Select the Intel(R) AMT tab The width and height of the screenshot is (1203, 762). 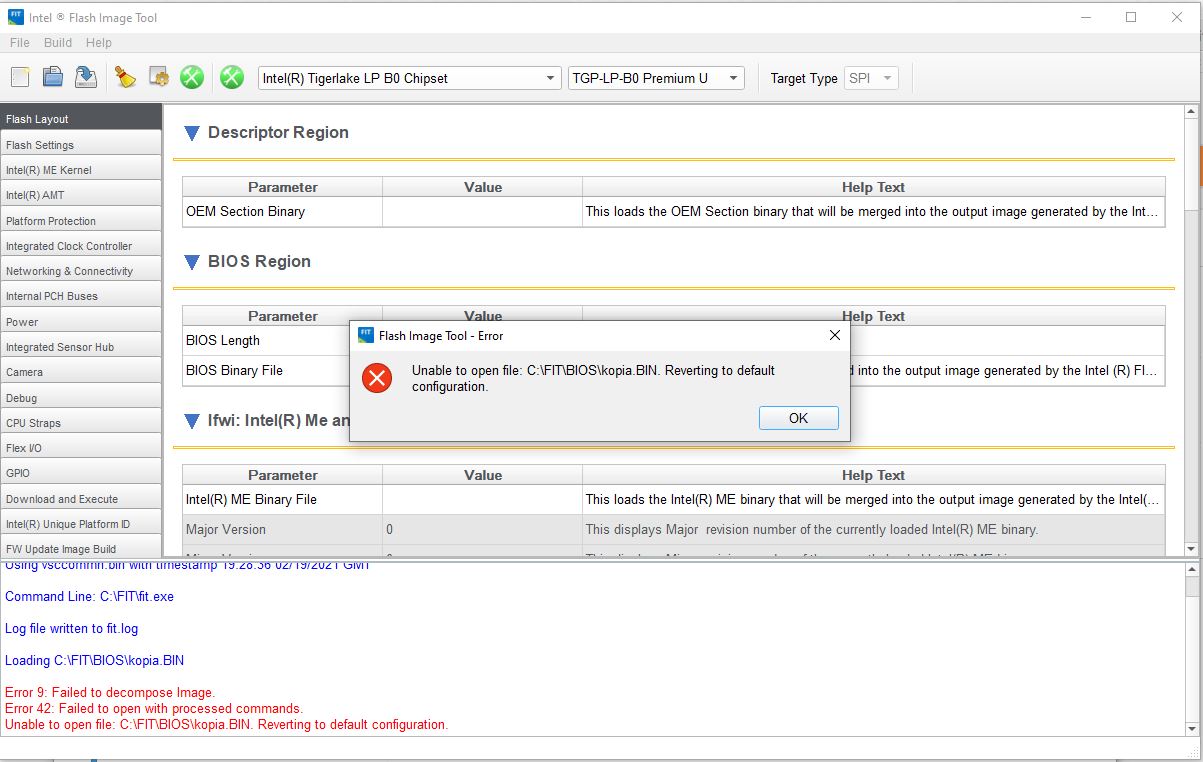[80, 195]
